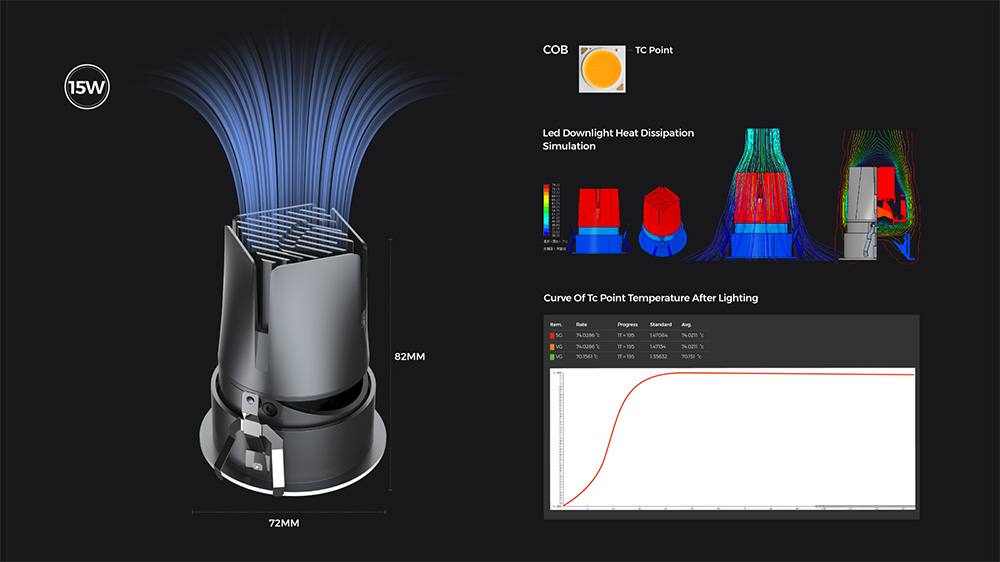Click the Progress column header

(x=628, y=325)
